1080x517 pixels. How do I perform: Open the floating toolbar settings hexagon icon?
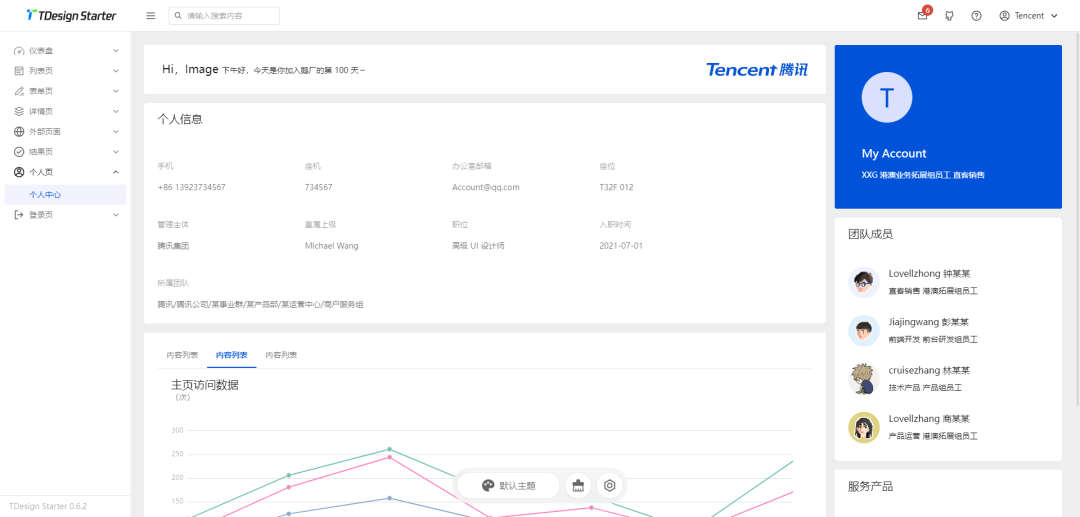[x=610, y=485]
